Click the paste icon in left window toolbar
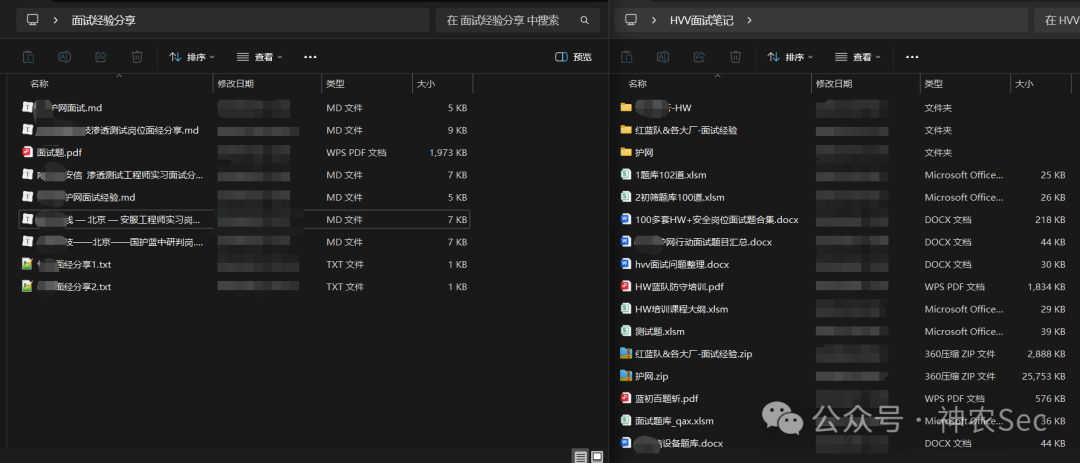1080x463 pixels. click(x=28, y=57)
